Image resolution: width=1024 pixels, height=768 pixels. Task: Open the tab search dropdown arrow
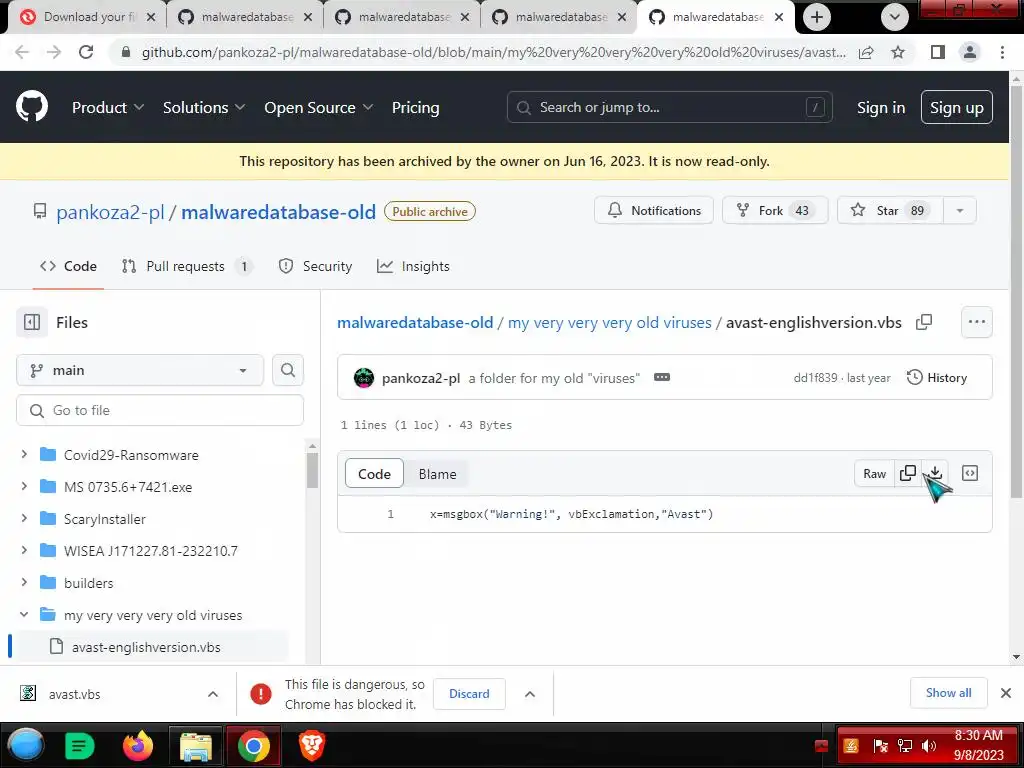(895, 17)
